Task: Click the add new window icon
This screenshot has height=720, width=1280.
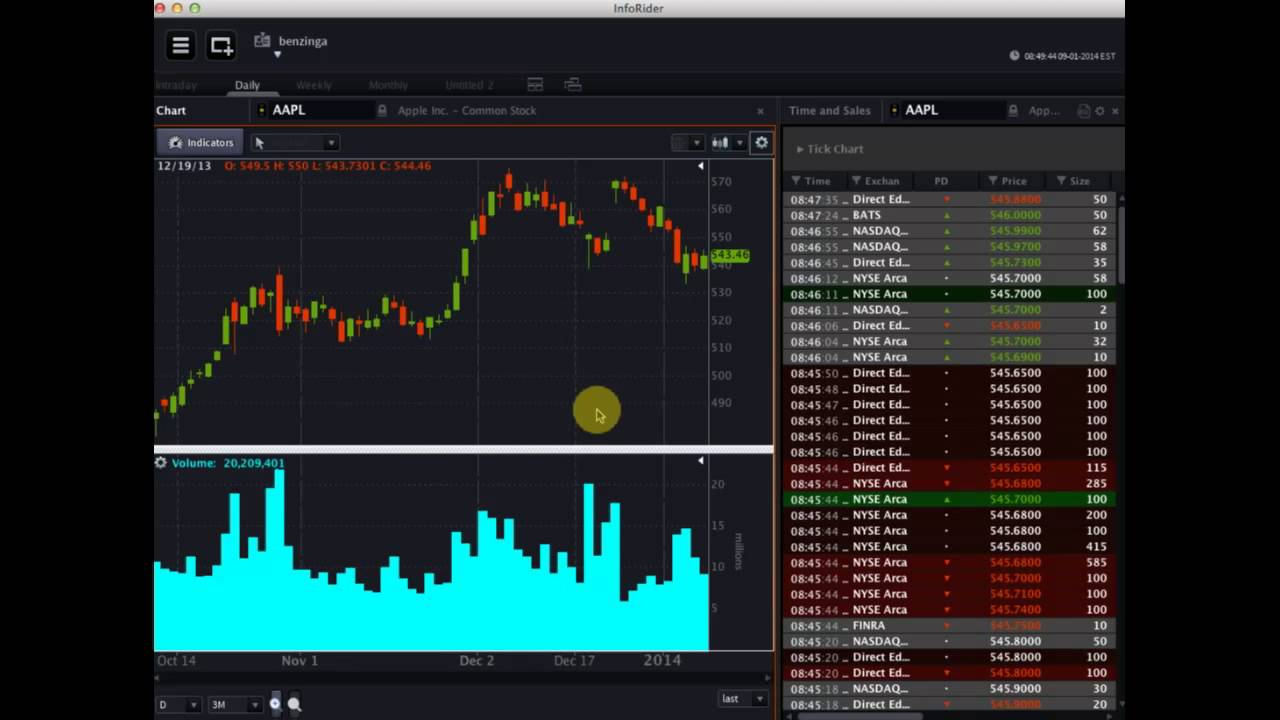Action: point(221,45)
